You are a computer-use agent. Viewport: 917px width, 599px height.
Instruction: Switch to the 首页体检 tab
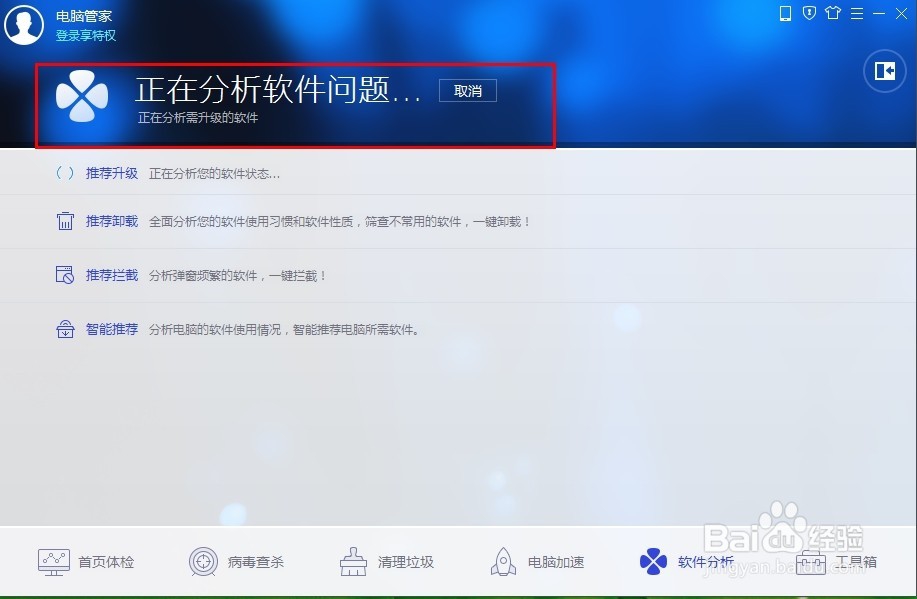(106, 562)
